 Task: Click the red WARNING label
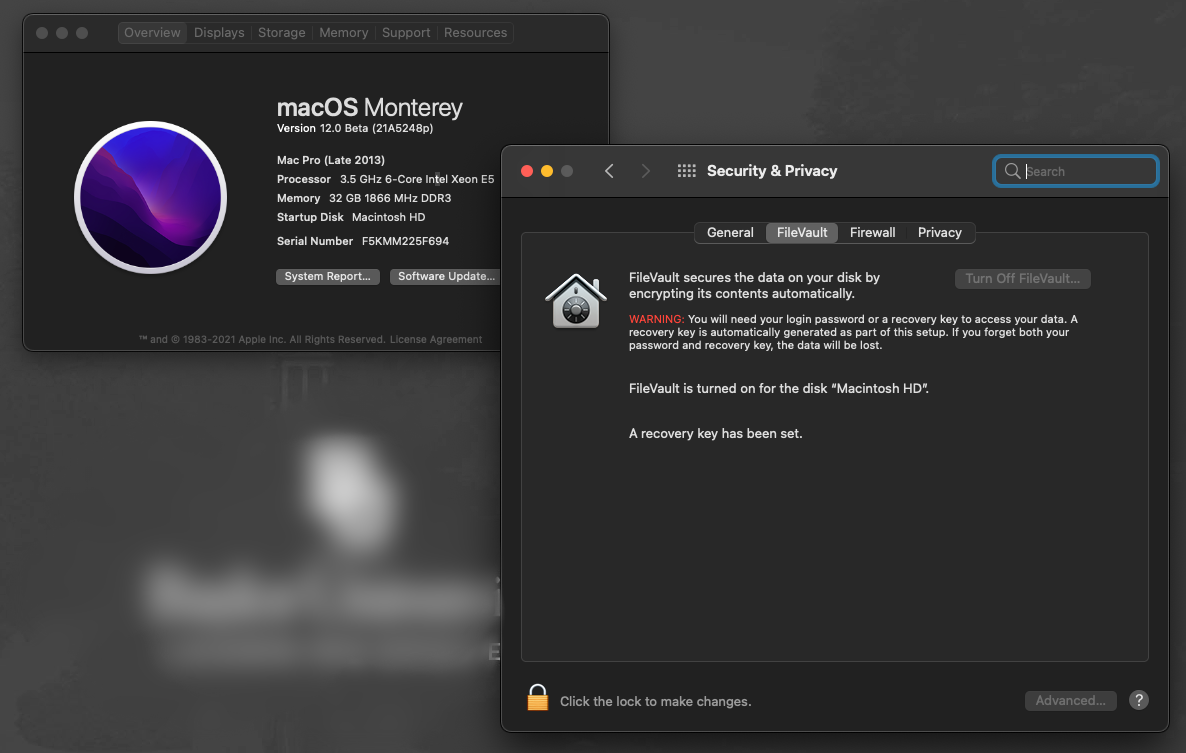(656, 319)
